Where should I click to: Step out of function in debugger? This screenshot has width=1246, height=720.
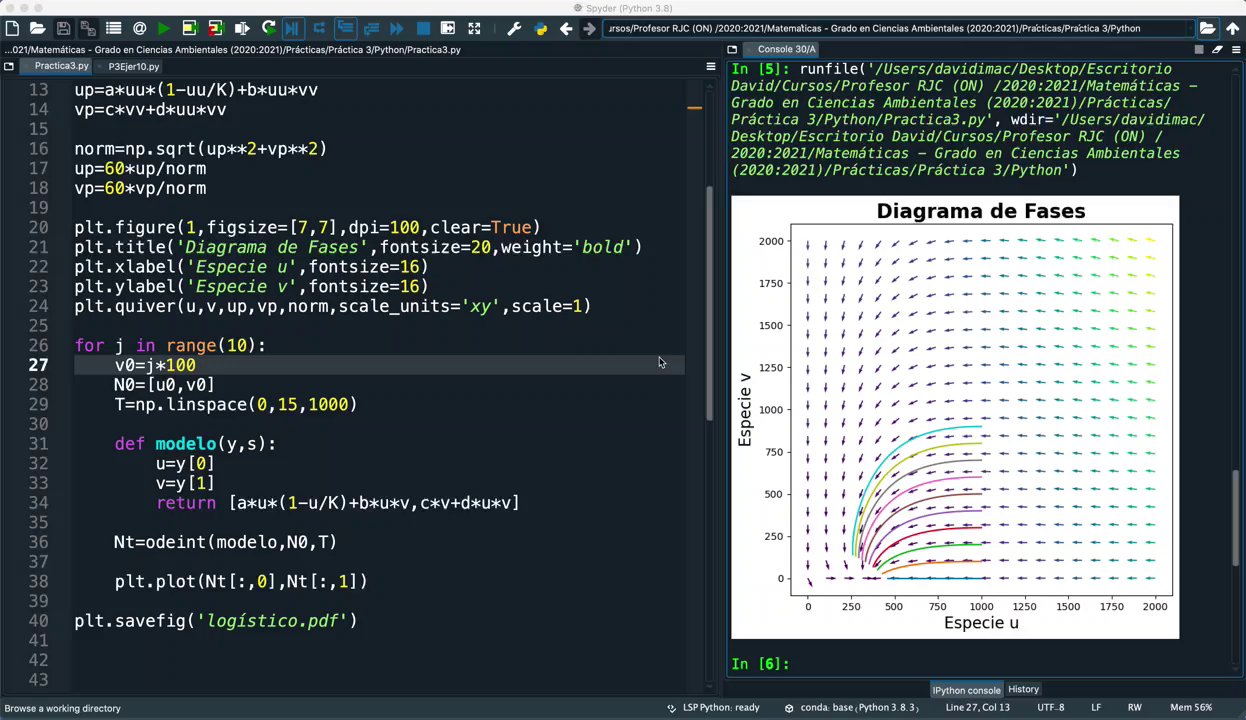click(x=371, y=28)
